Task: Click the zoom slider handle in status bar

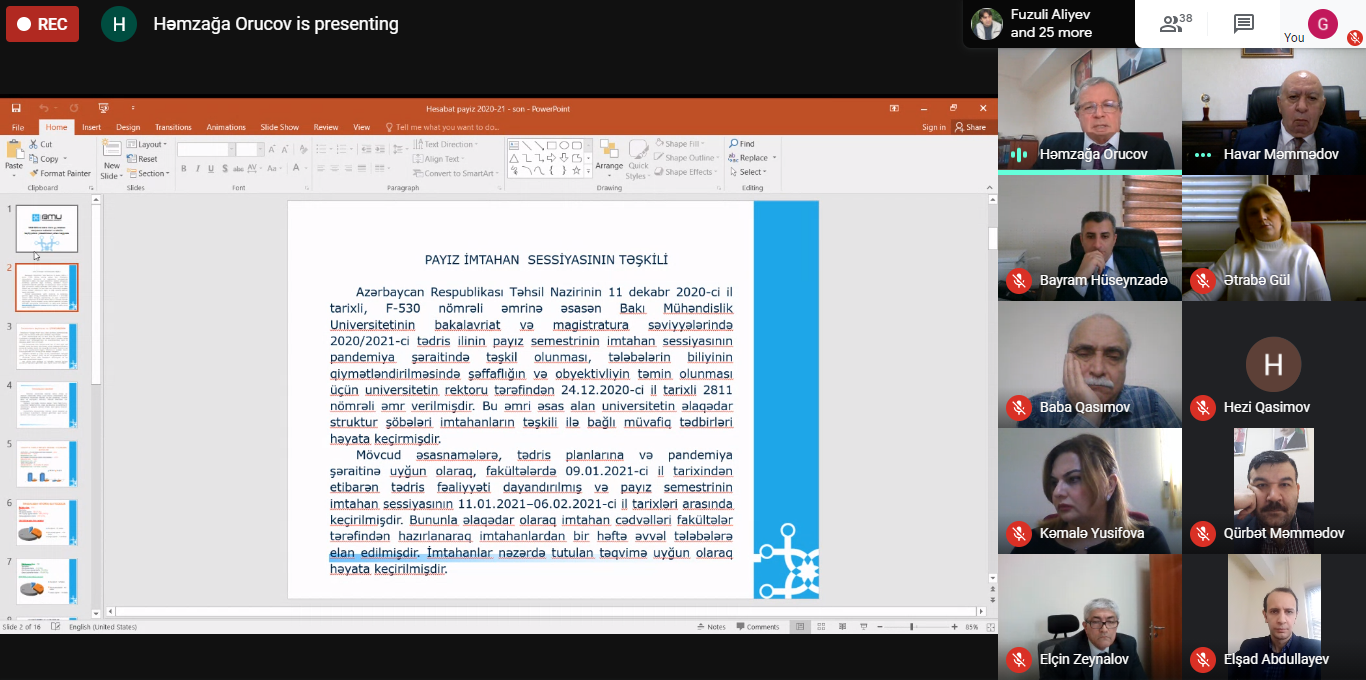Action: coord(912,627)
